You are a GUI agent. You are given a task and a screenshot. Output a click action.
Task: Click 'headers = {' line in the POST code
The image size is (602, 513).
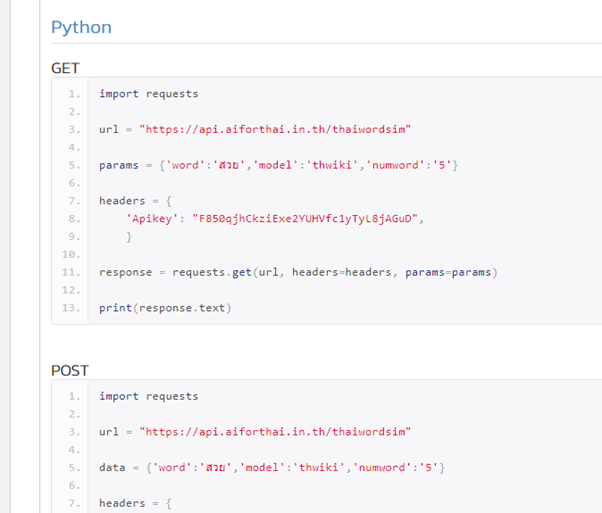coord(135,503)
